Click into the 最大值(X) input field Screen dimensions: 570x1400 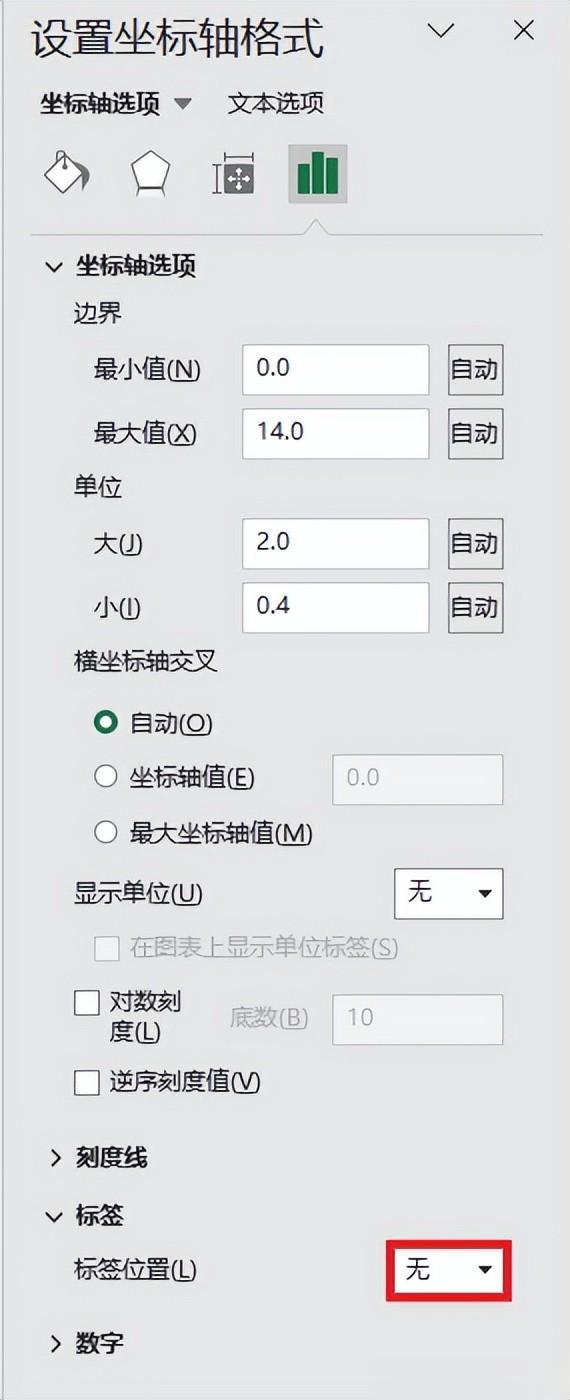click(336, 433)
